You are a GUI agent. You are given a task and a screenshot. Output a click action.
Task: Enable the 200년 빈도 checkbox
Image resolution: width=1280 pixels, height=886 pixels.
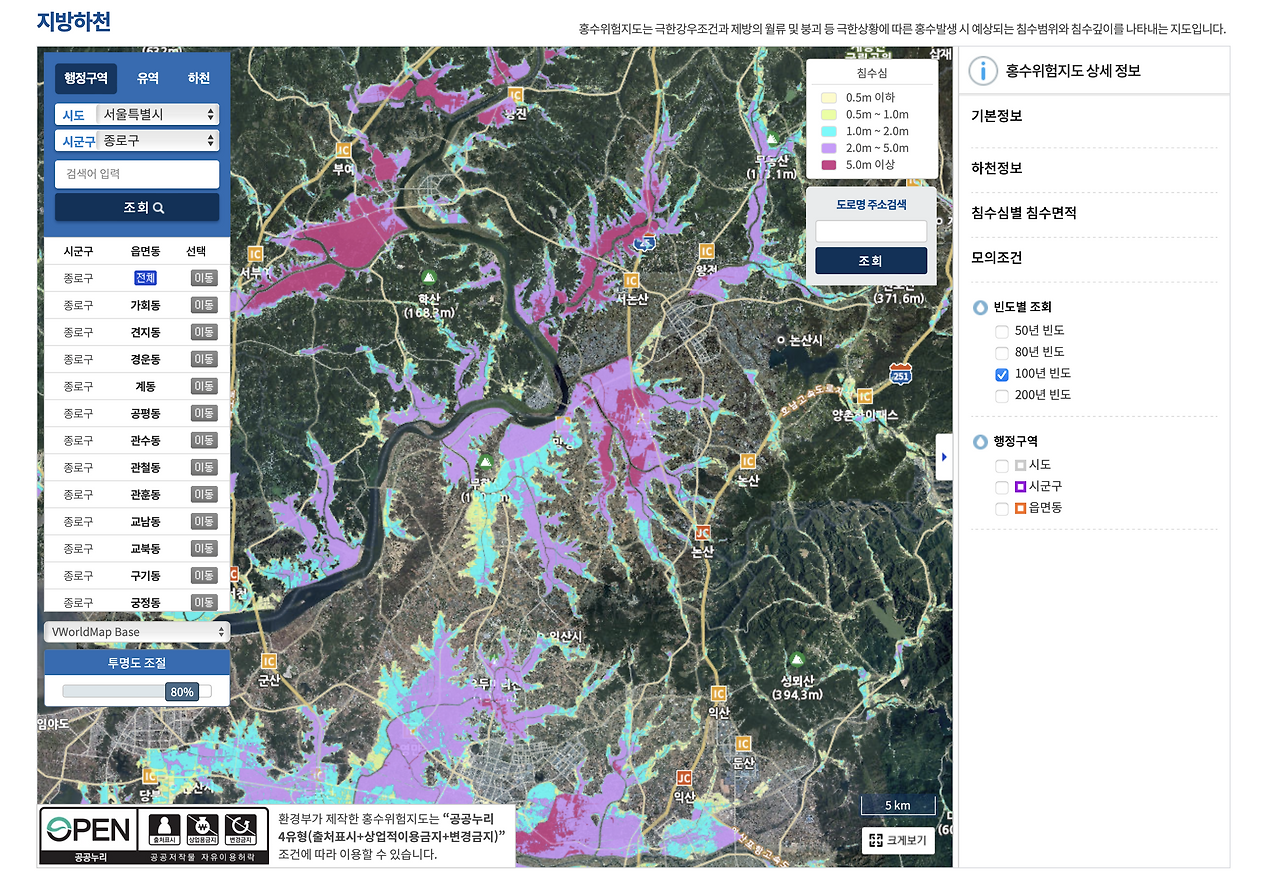tap(1001, 395)
